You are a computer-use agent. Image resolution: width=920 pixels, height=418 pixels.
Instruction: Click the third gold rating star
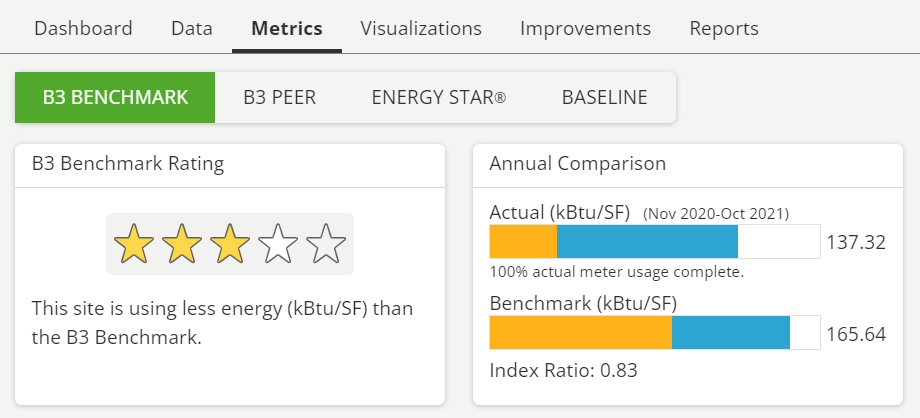point(230,244)
